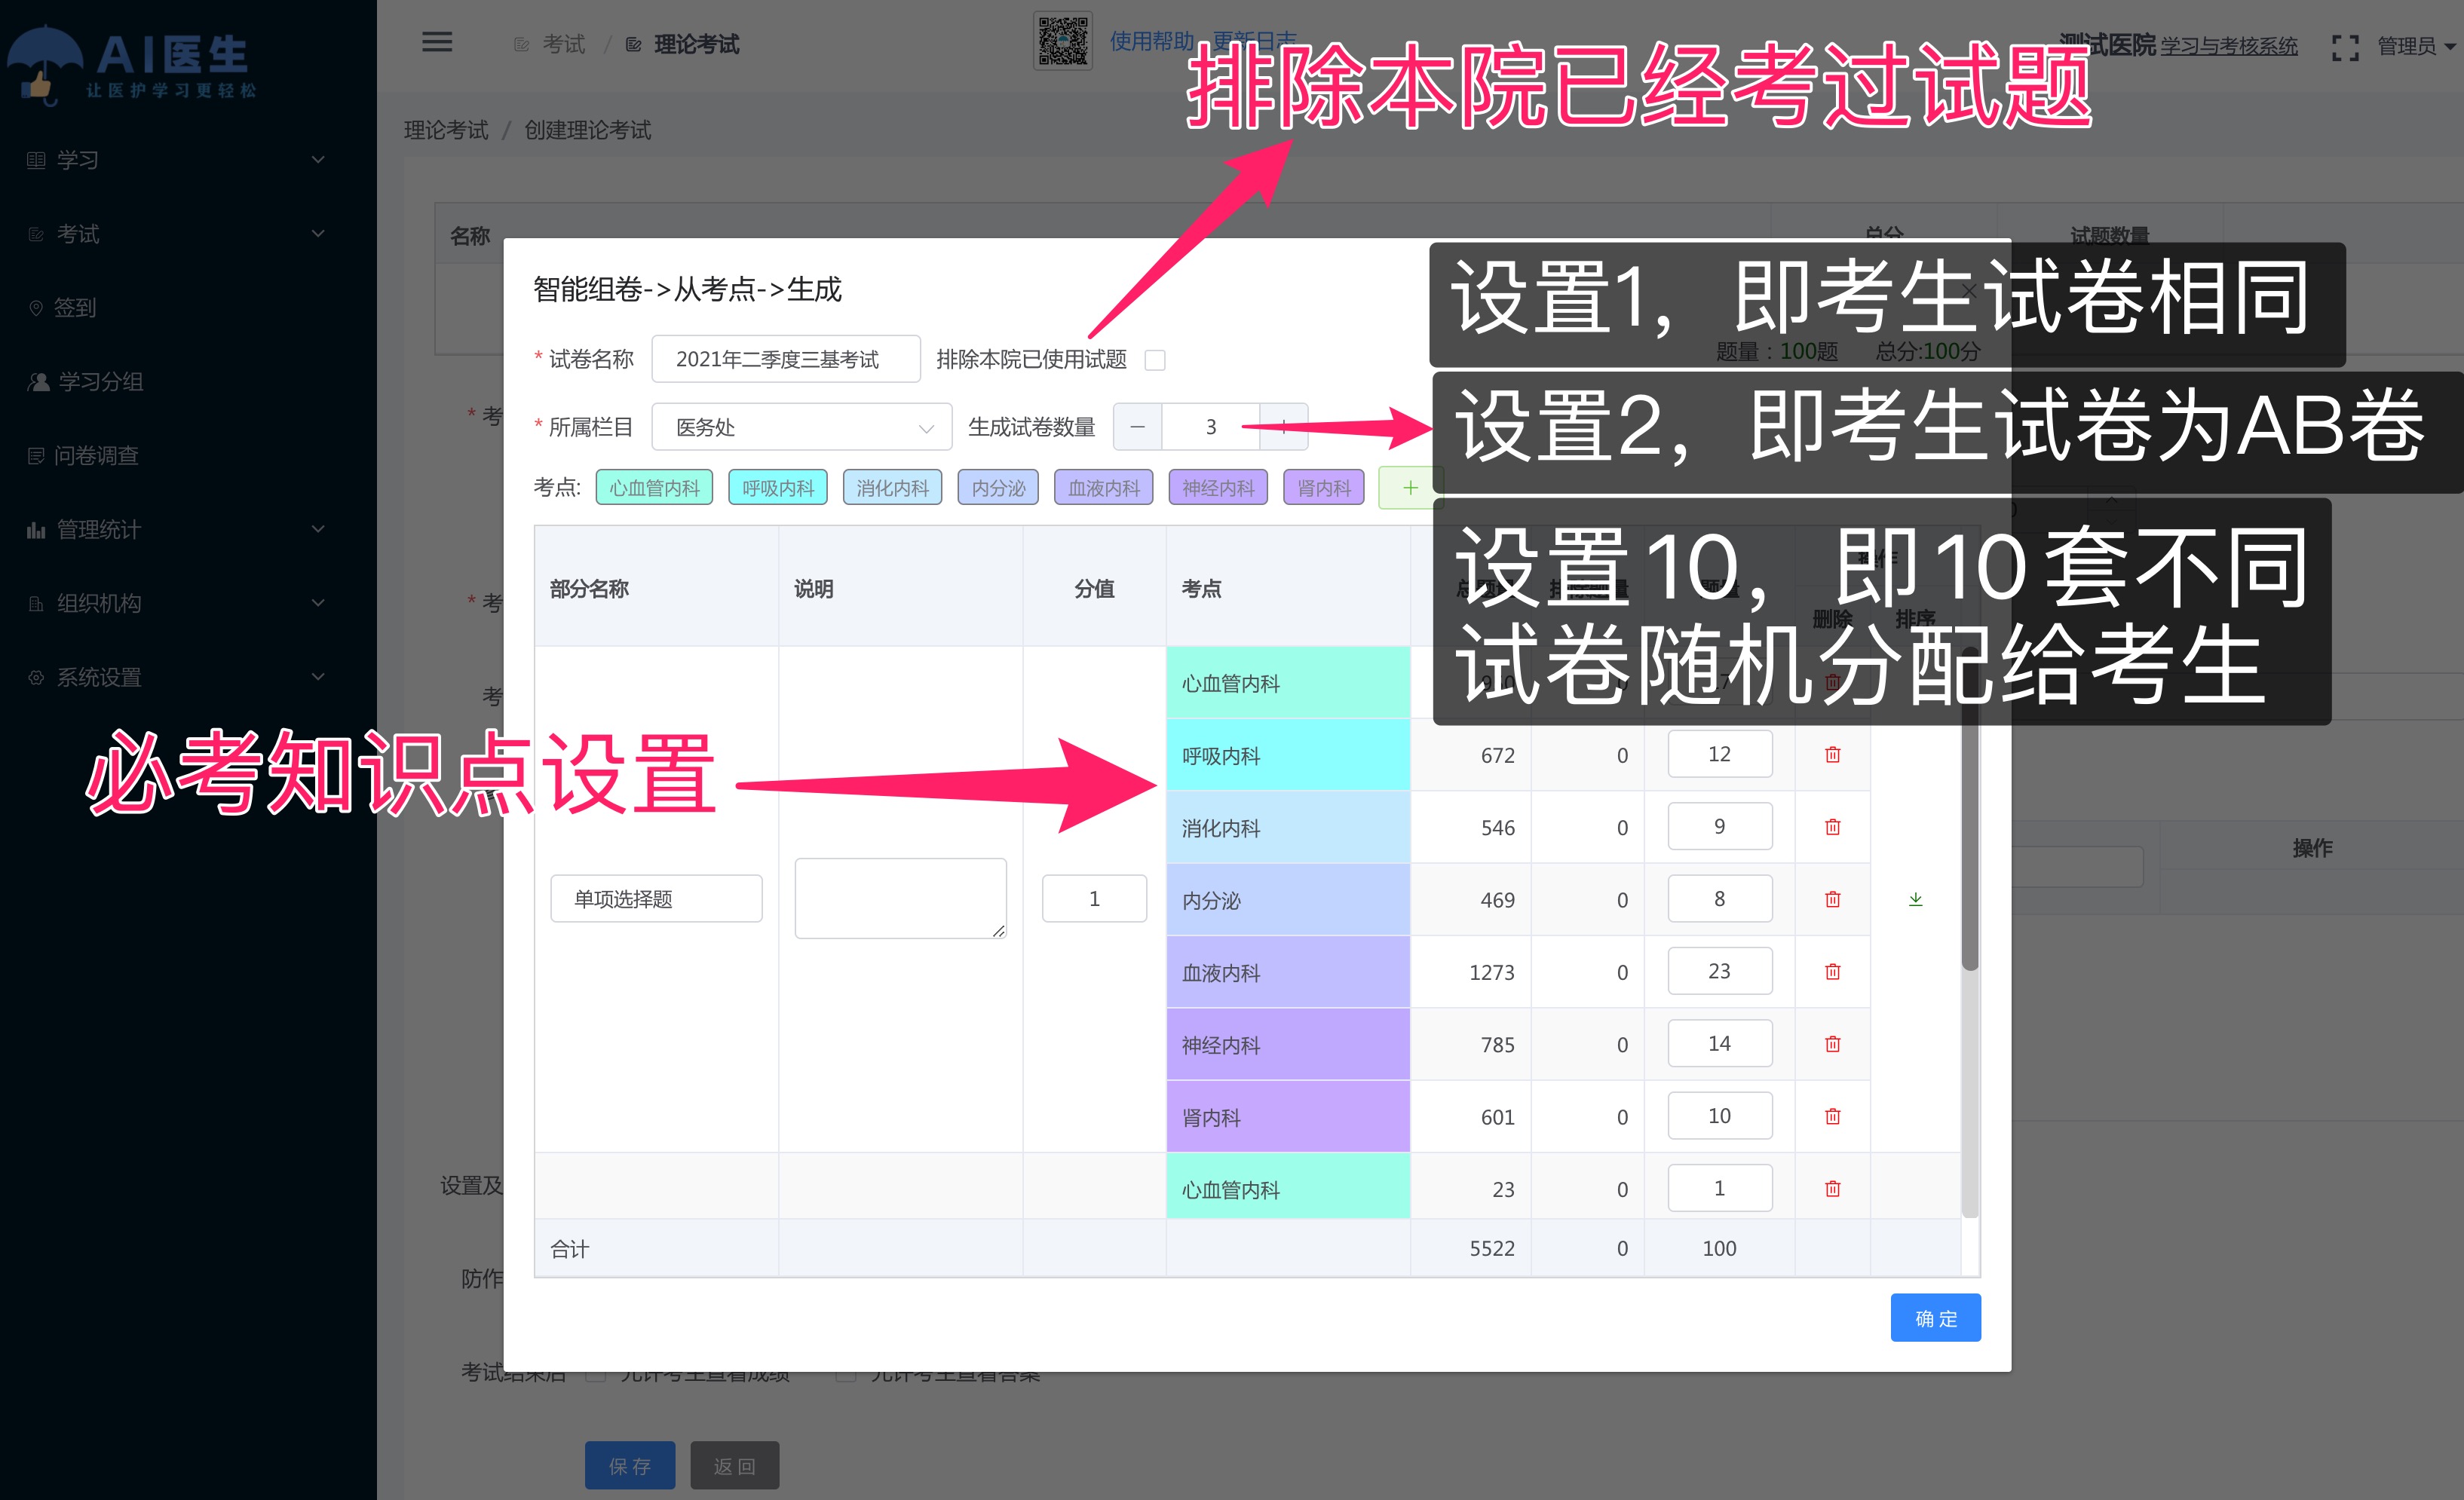This screenshot has height=1500, width=2464.
Task: Click 考试 in top breadcrumb
Action: click(563, 44)
